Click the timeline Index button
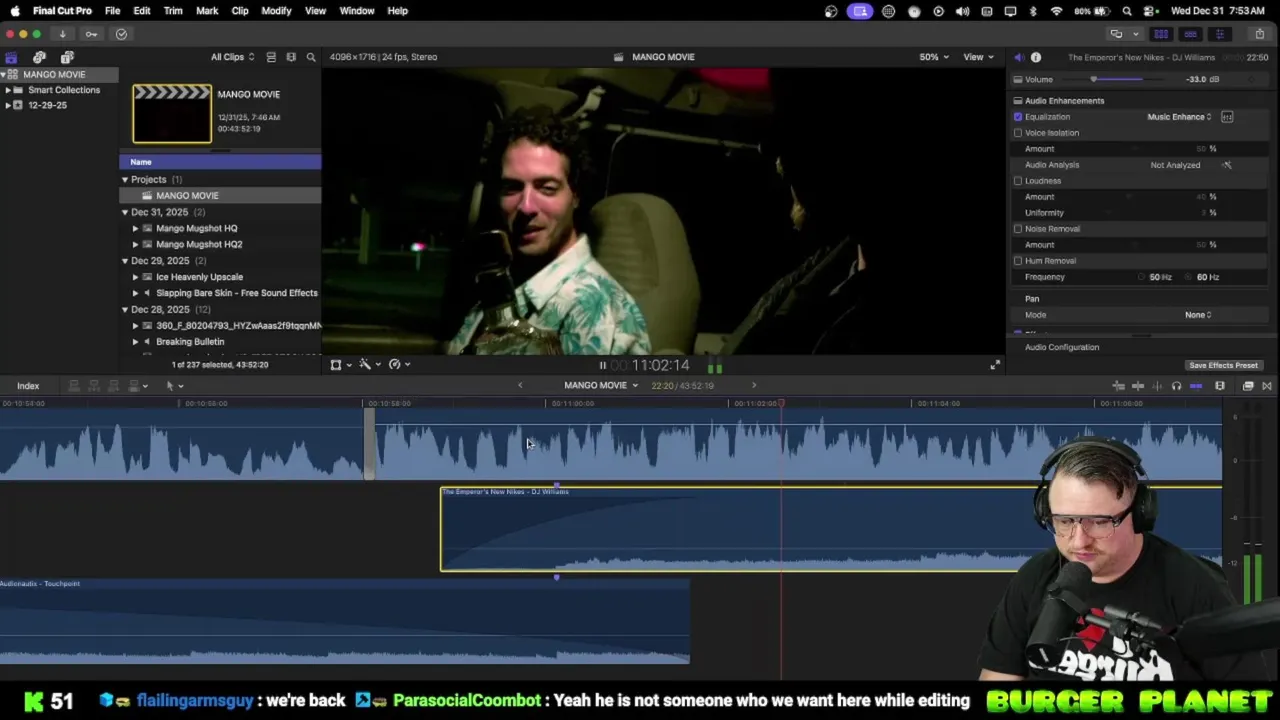Image resolution: width=1280 pixels, height=720 pixels. click(28, 386)
